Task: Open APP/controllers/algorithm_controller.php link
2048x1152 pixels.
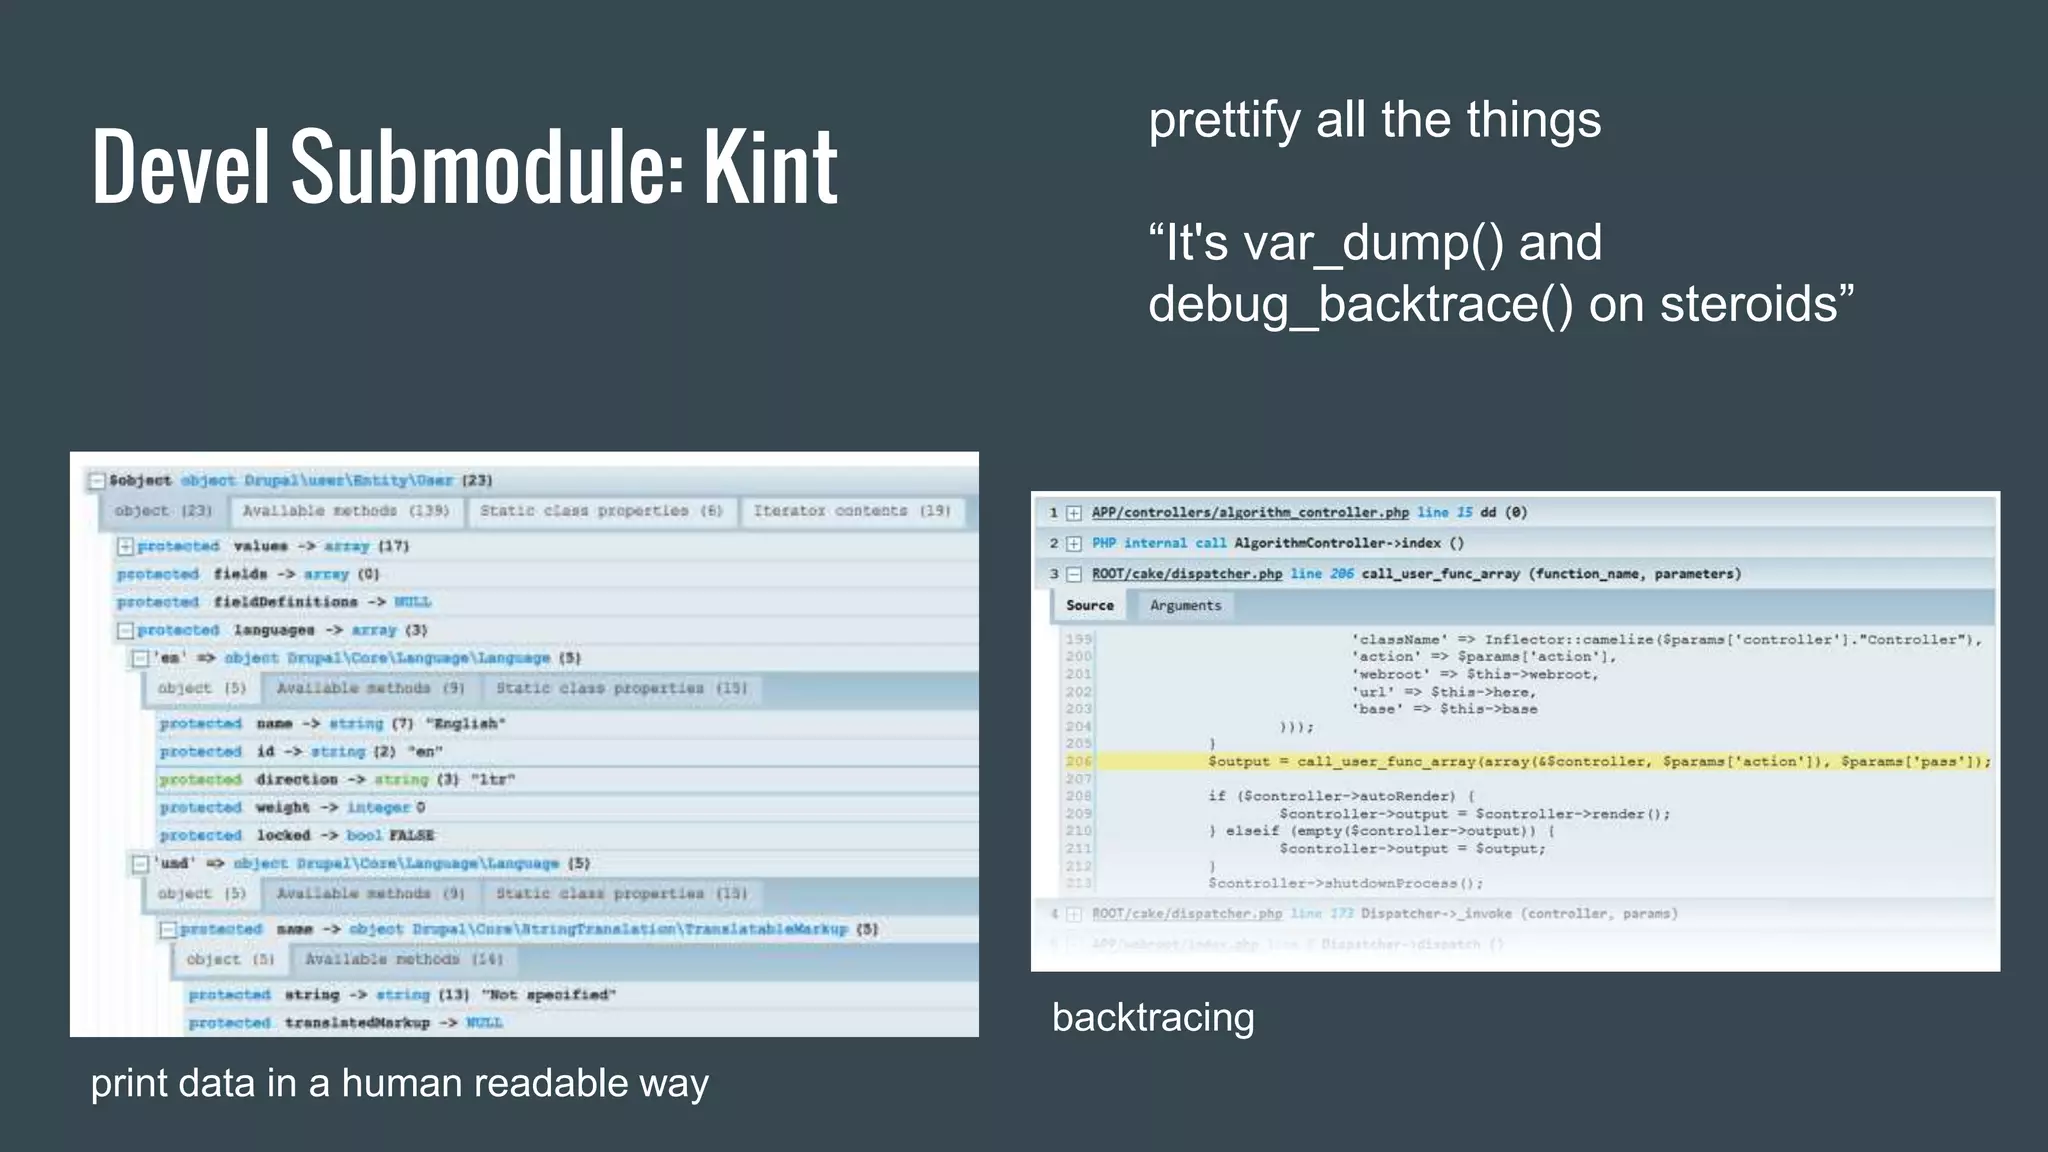Action: (x=1250, y=513)
